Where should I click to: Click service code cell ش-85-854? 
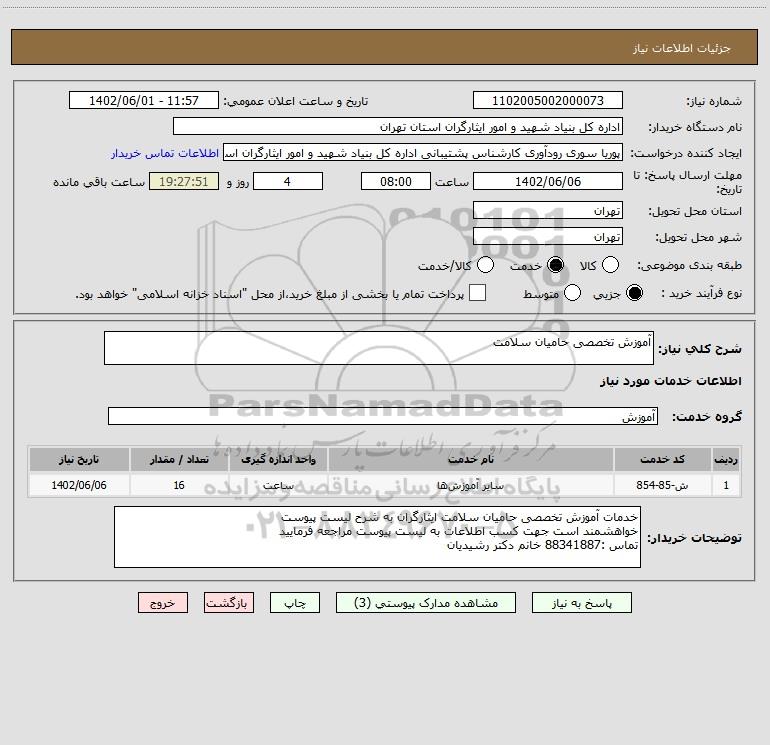[x=662, y=485]
